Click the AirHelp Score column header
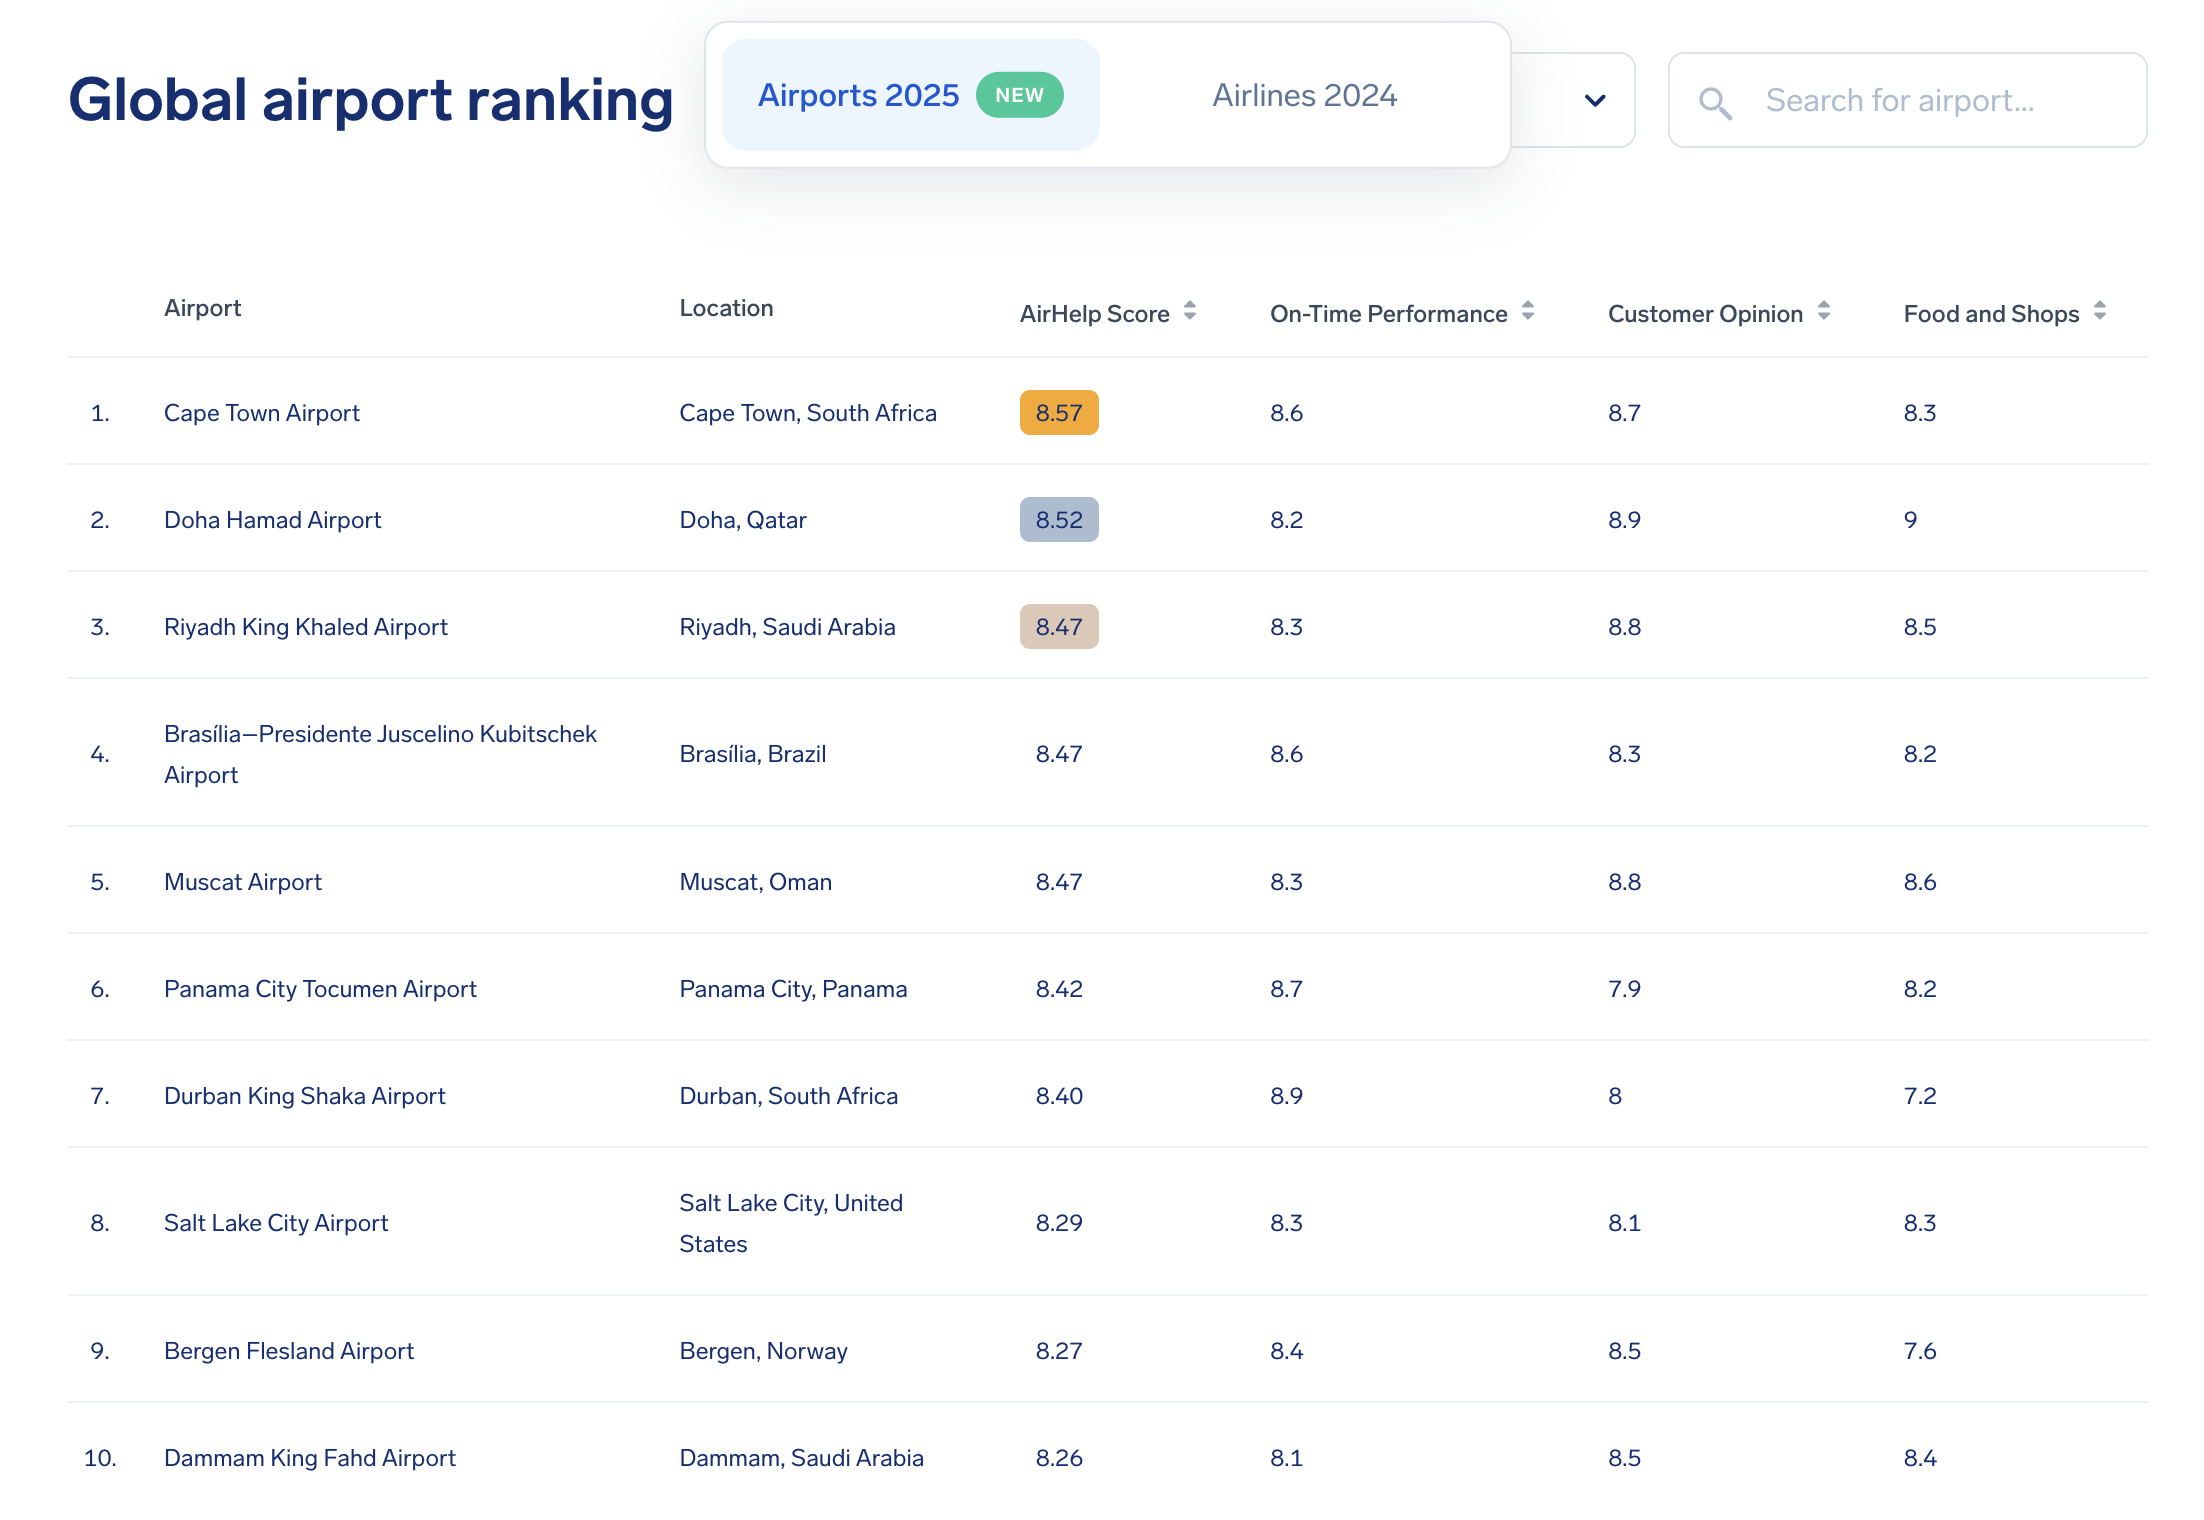The height and width of the screenshot is (1520, 2204). [1094, 314]
